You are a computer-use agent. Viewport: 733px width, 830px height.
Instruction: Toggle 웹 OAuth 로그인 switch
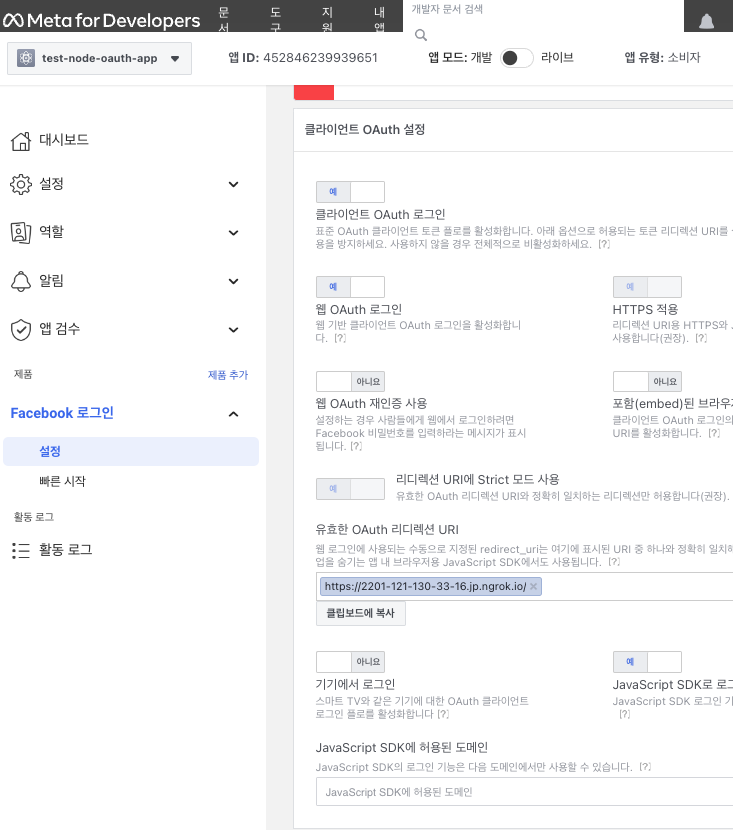pos(350,286)
